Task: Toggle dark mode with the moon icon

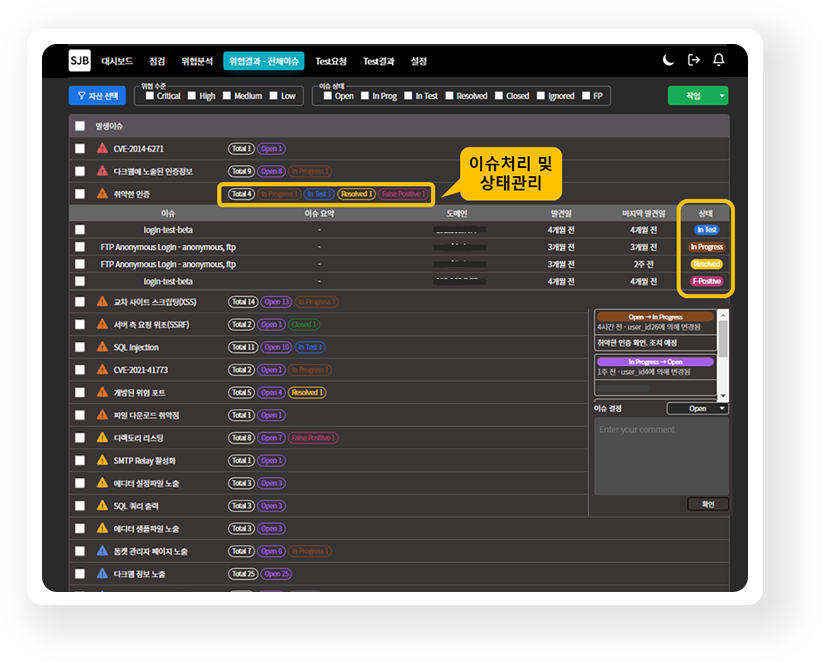Action: click(x=669, y=61)
